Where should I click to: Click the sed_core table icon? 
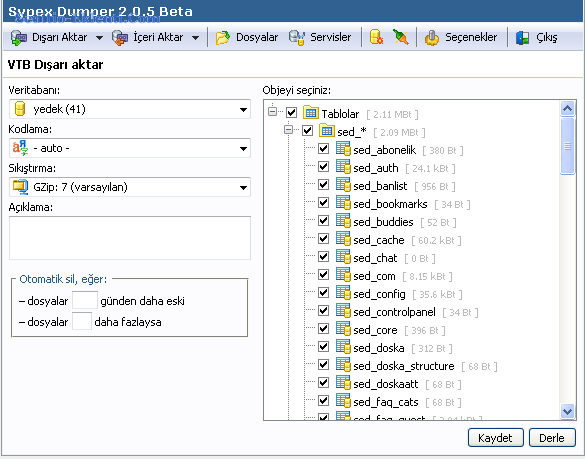(343, 329)
